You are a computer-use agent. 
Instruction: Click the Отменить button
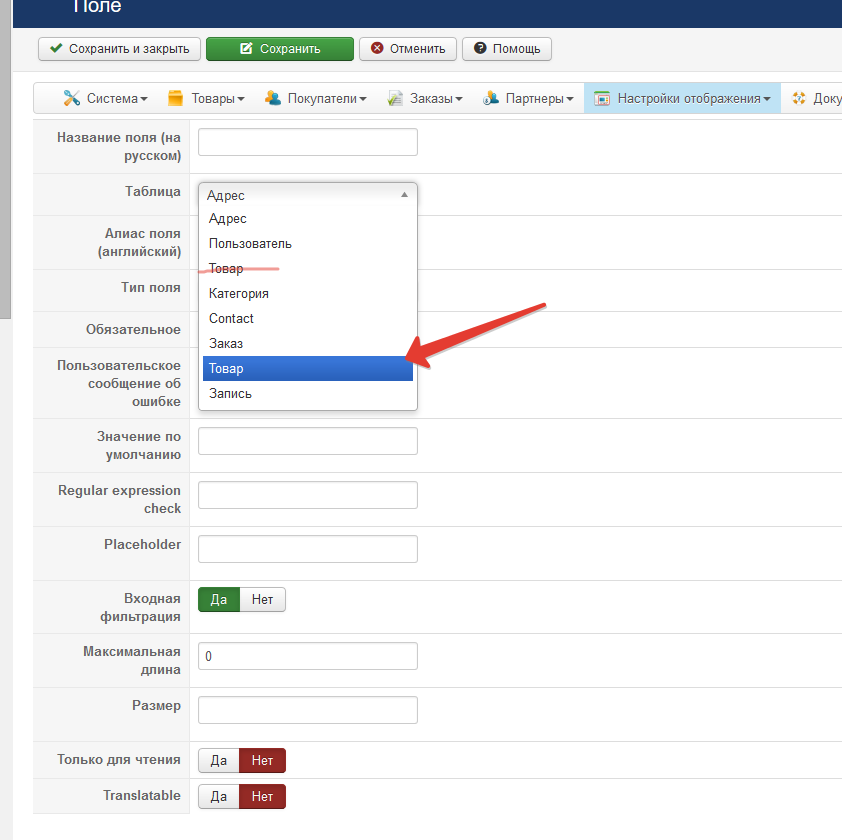(408, 49)
